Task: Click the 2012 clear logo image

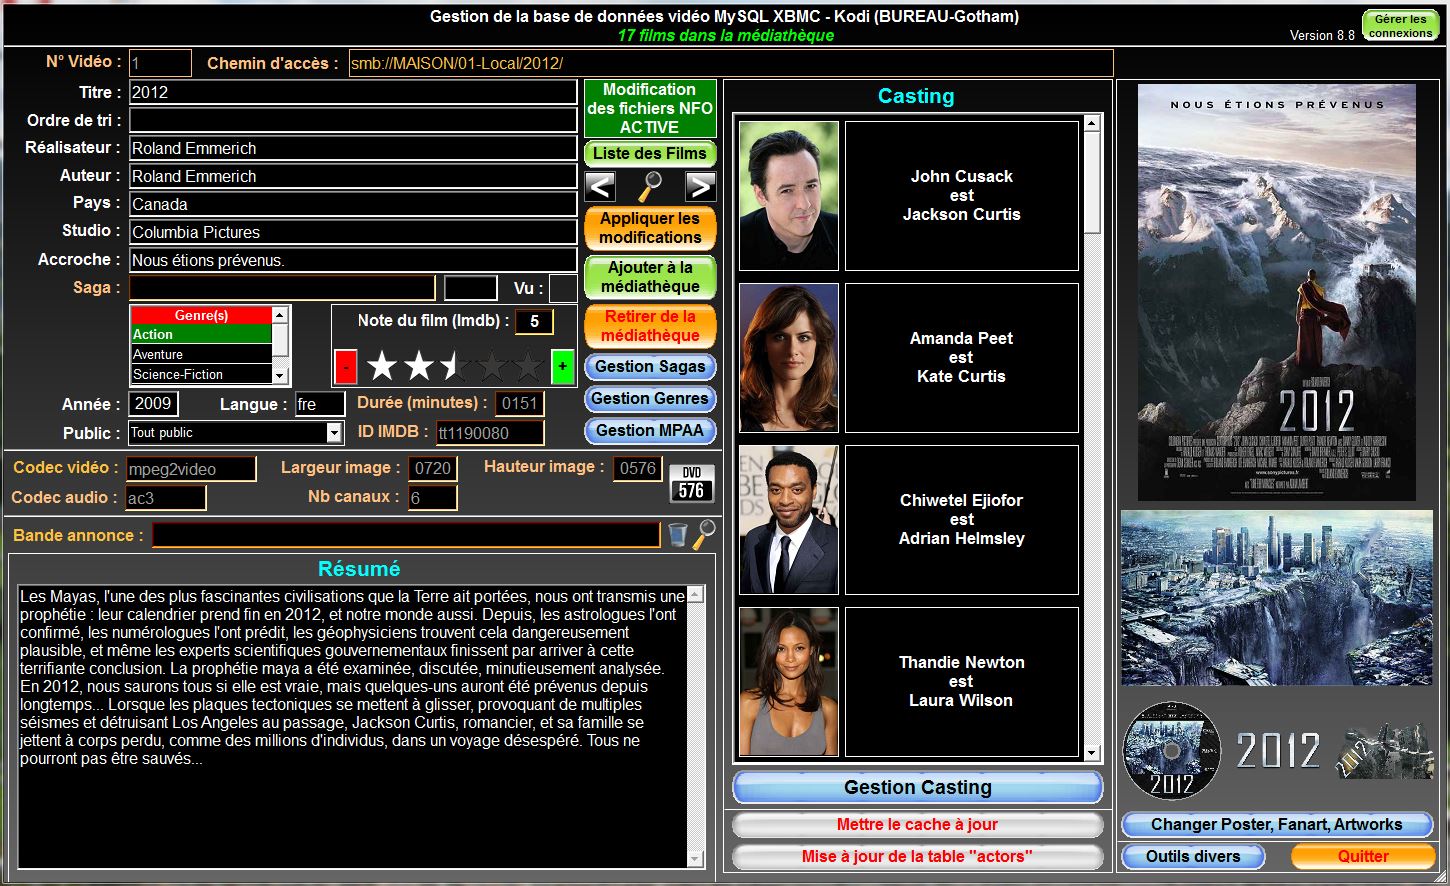Action: (1279, 750)
